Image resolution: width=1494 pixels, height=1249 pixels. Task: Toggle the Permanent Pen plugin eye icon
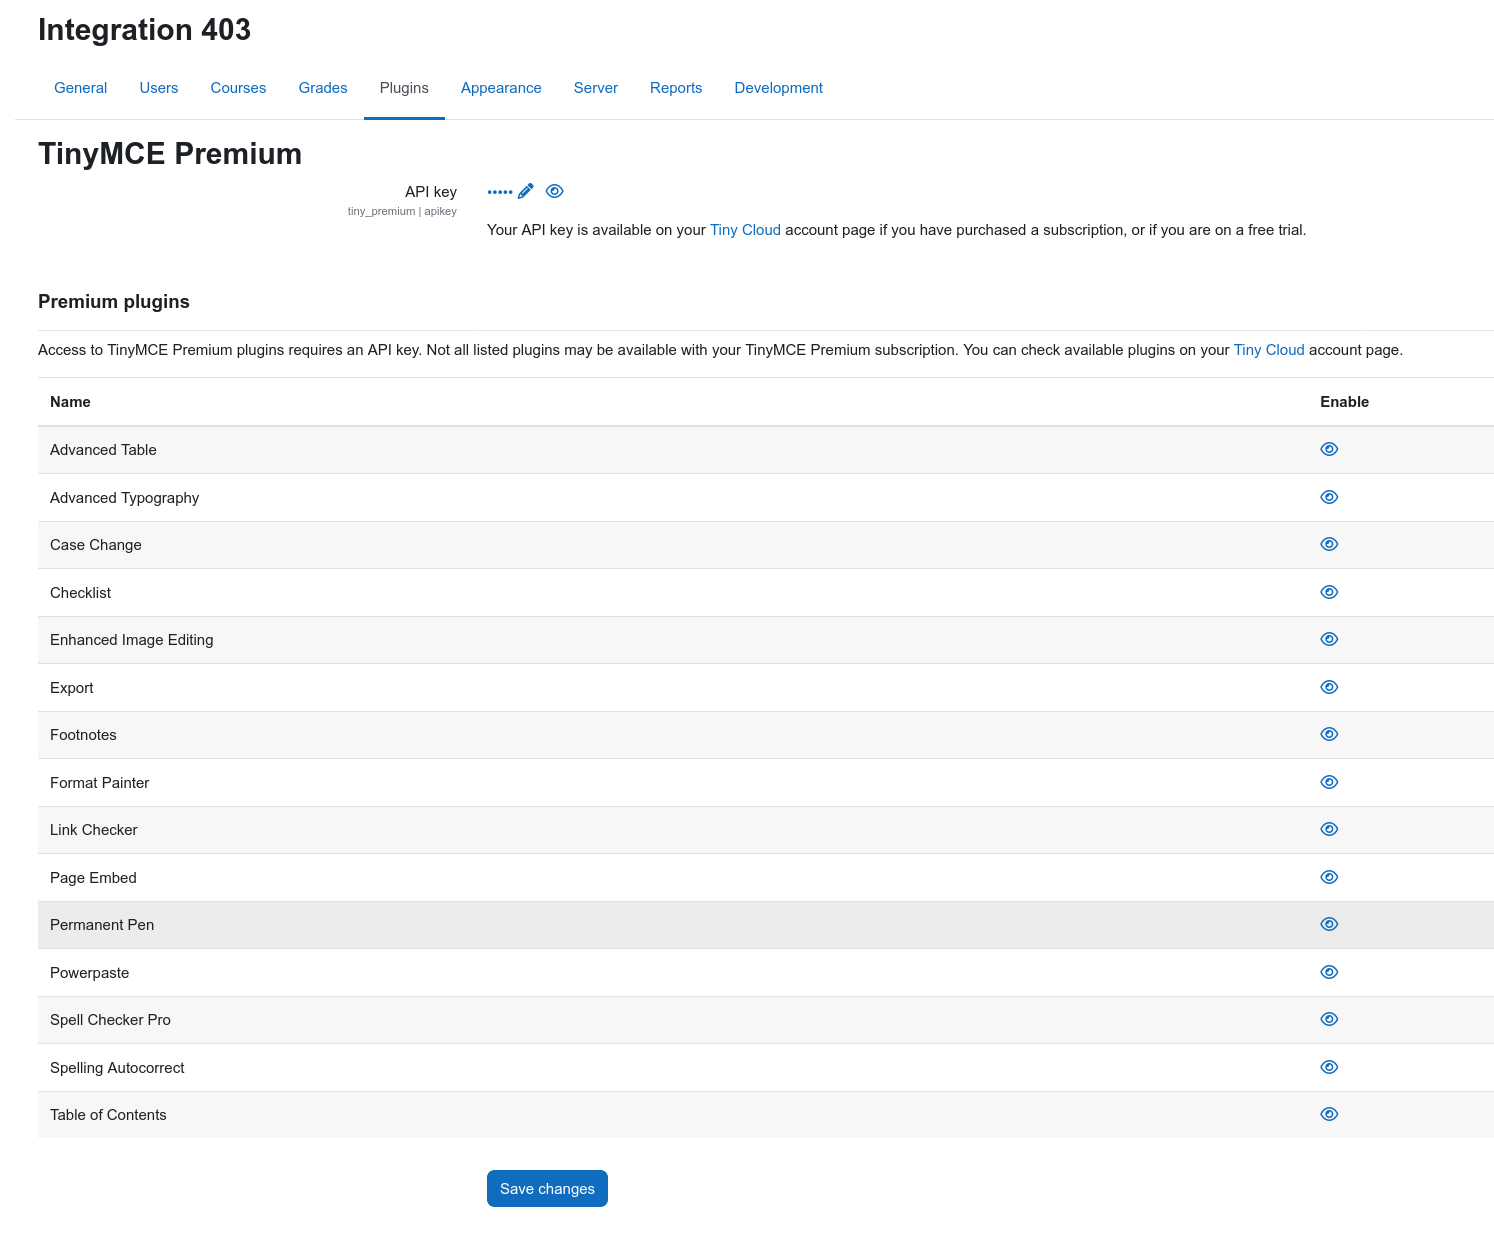1329,924
